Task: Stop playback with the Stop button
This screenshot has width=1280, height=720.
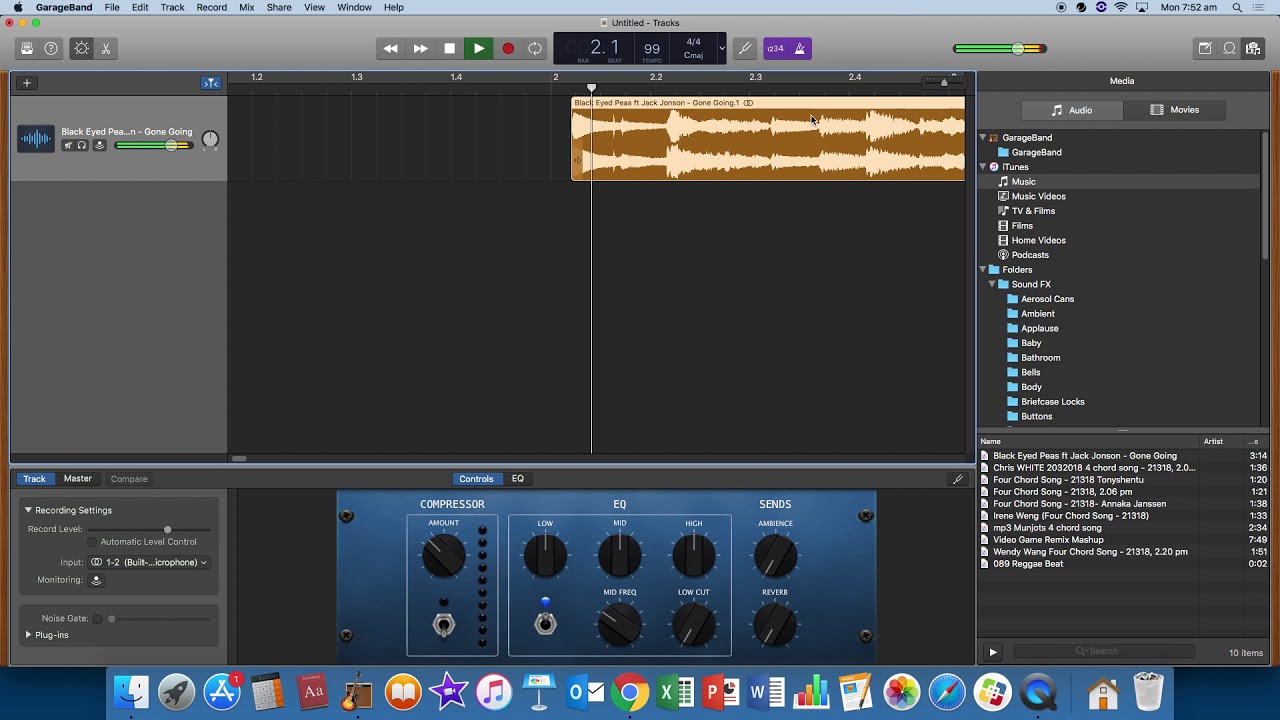Action: click(x=449, y=48)
